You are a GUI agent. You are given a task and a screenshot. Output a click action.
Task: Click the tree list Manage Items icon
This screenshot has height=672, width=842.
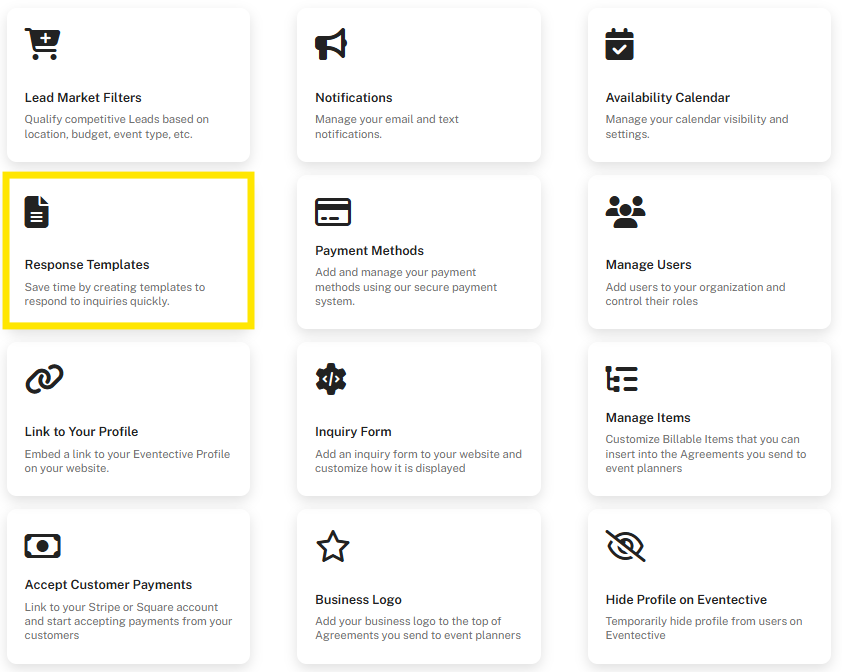pos(622,379)
